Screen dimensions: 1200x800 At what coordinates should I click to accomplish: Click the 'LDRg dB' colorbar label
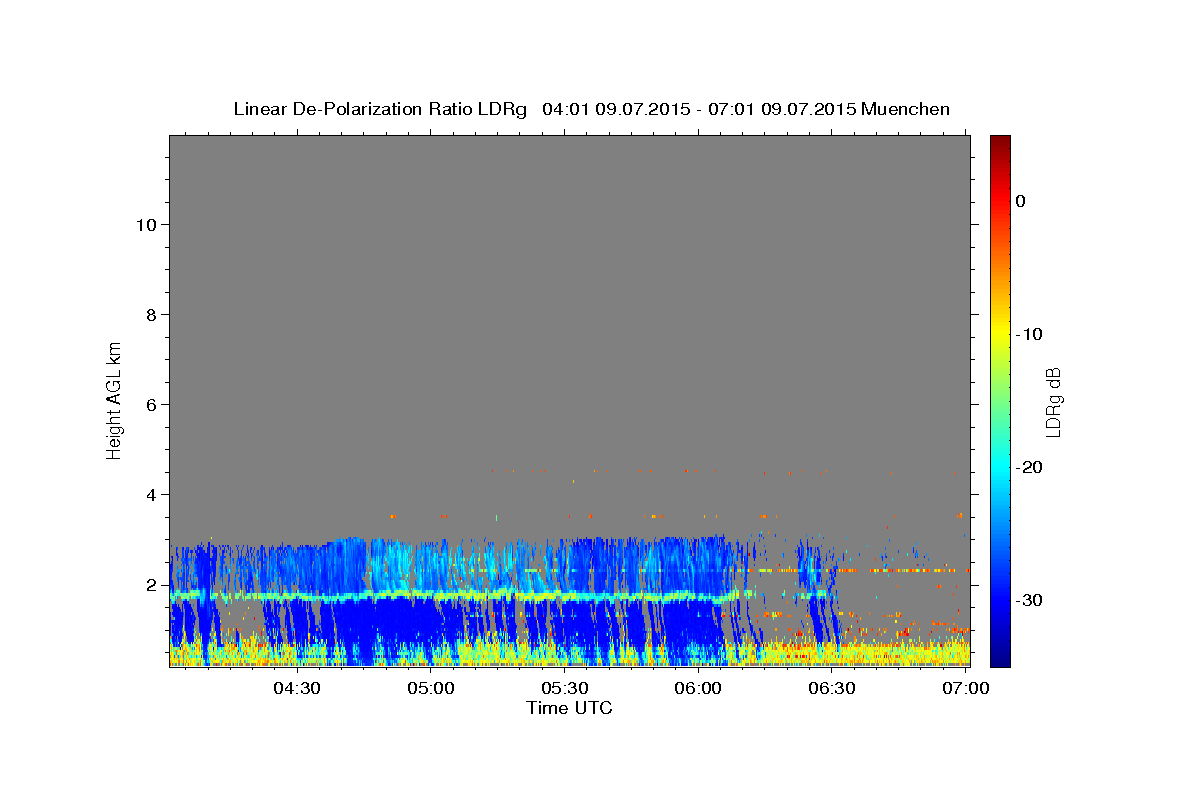pyautogui.click(x=1053, y=402)
